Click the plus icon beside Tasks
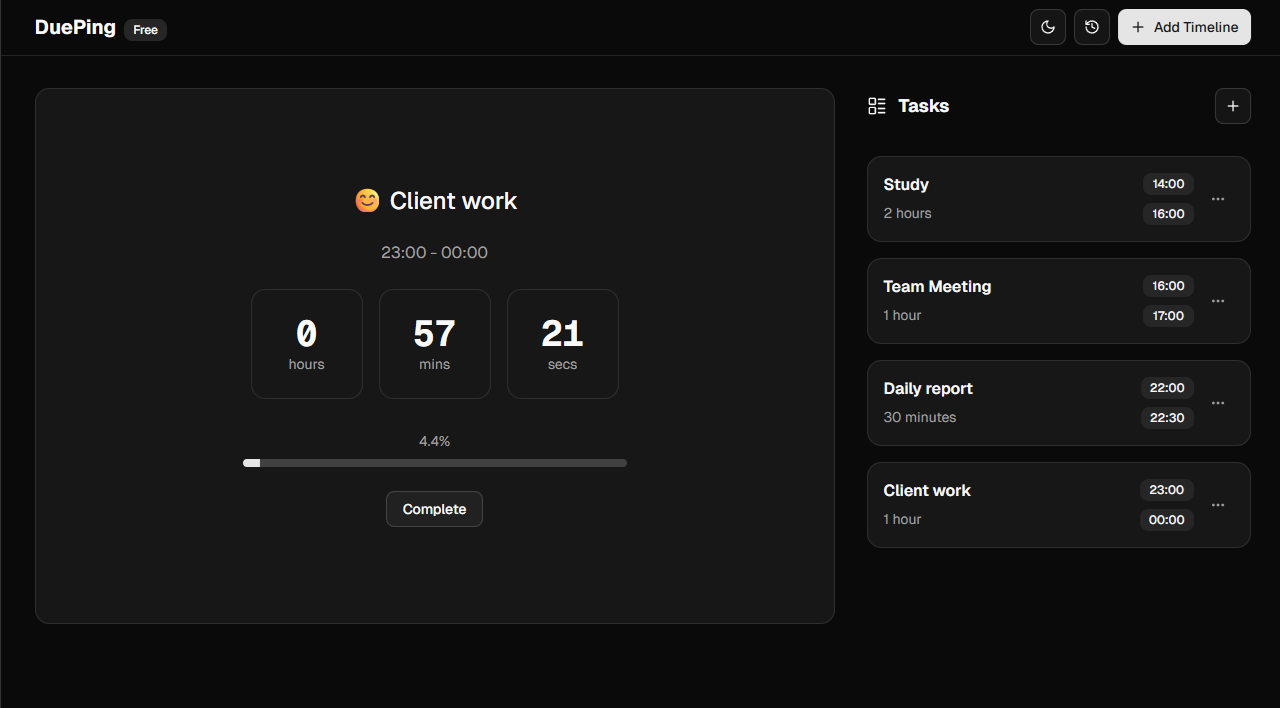Screen dimensions: 1280x708 click(x=1232, y=106)
